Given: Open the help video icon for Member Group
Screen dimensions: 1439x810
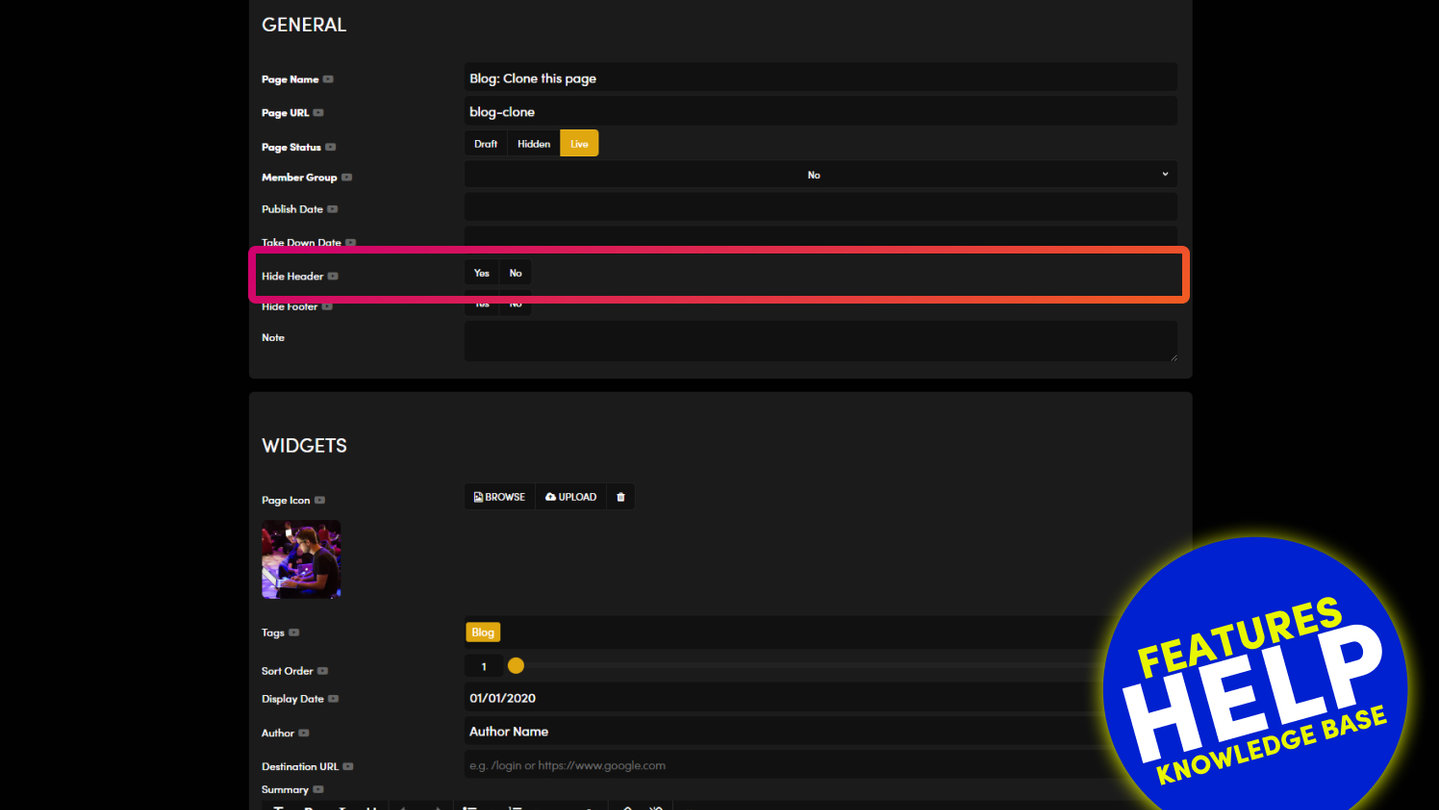Looking at the screenshot, I should (x=347, y=177).
